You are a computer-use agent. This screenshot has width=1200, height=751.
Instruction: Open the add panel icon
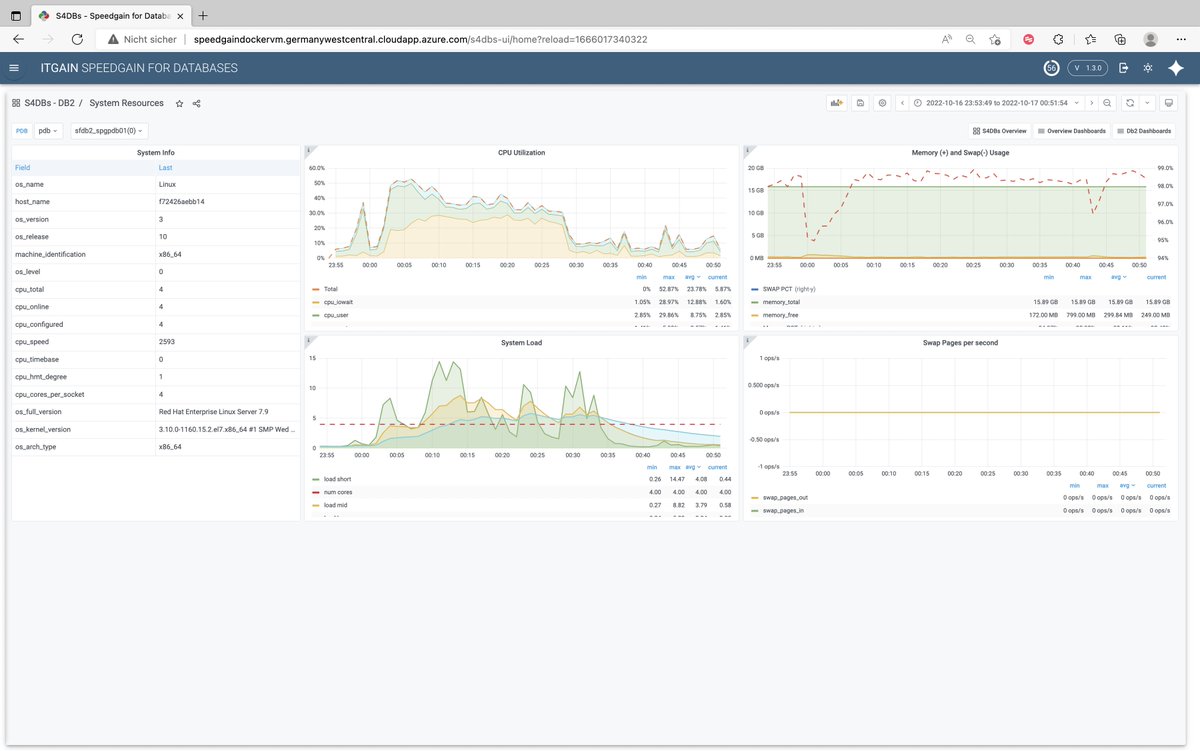pyautogui.click(x=838, y=102)
